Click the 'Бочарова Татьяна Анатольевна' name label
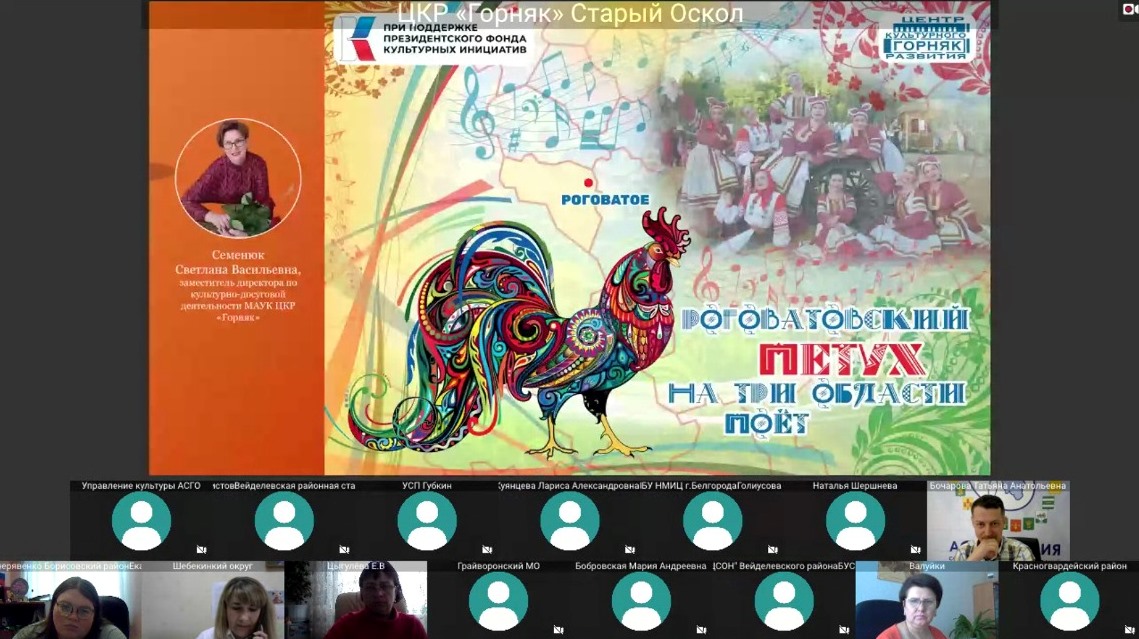 click(997, 486)
